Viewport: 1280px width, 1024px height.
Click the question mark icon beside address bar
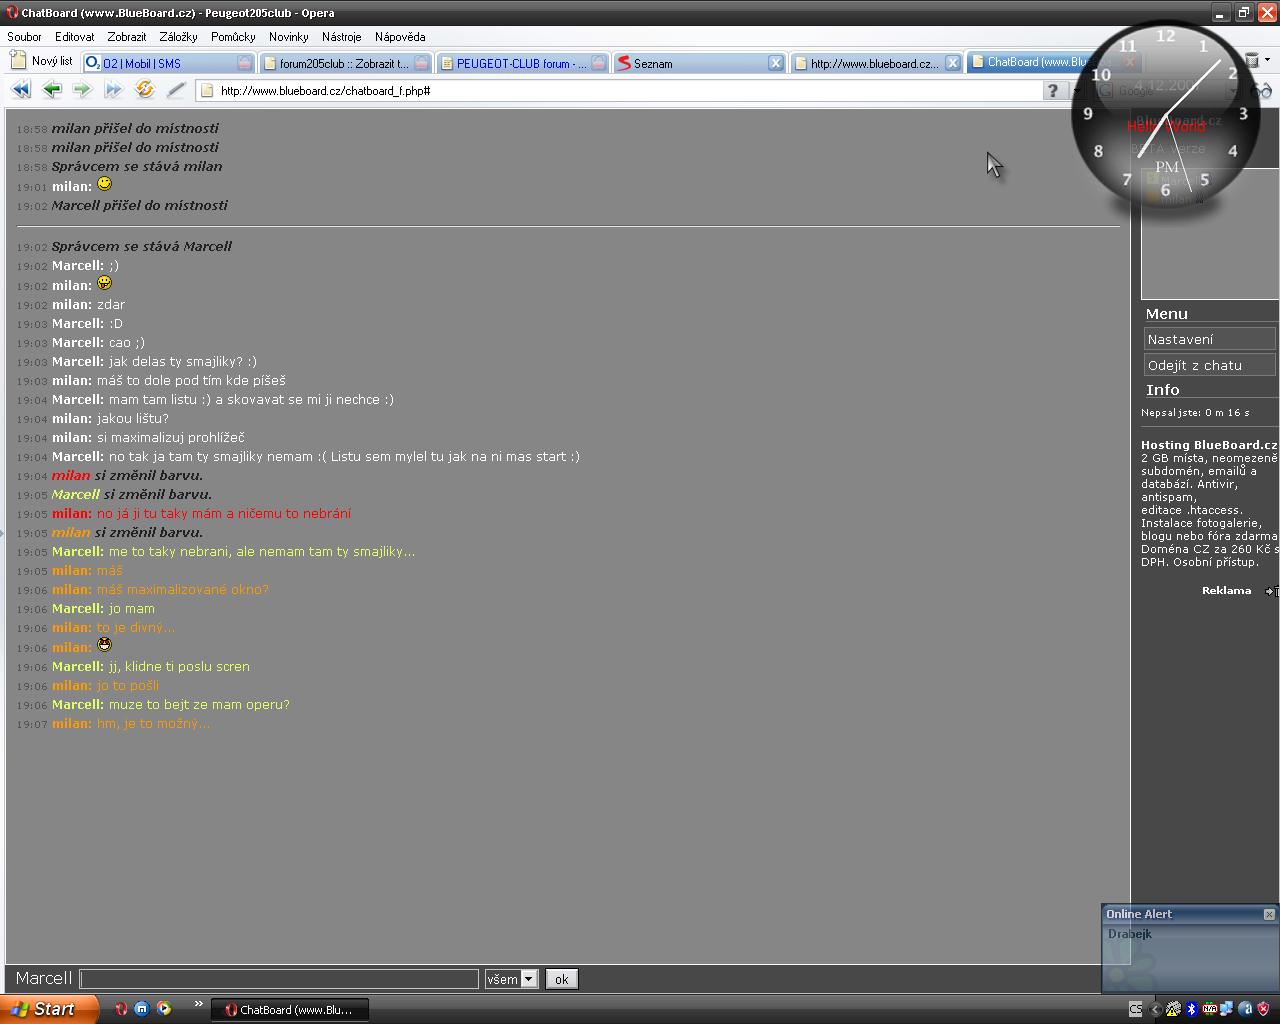click(1052, 91)
